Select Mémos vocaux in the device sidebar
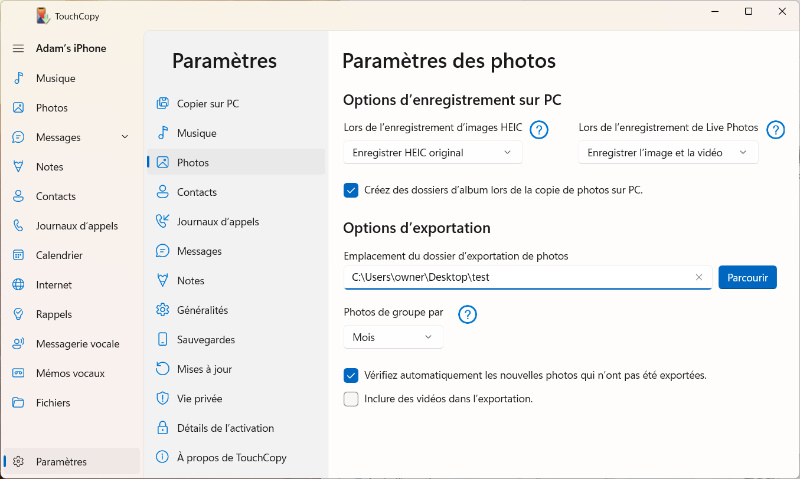This screenshot has height=479, width=800. [x=70, y=373]
